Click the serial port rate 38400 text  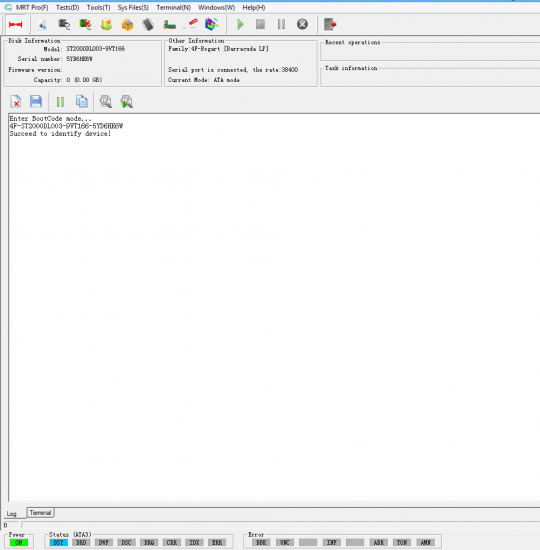(233, 69)
